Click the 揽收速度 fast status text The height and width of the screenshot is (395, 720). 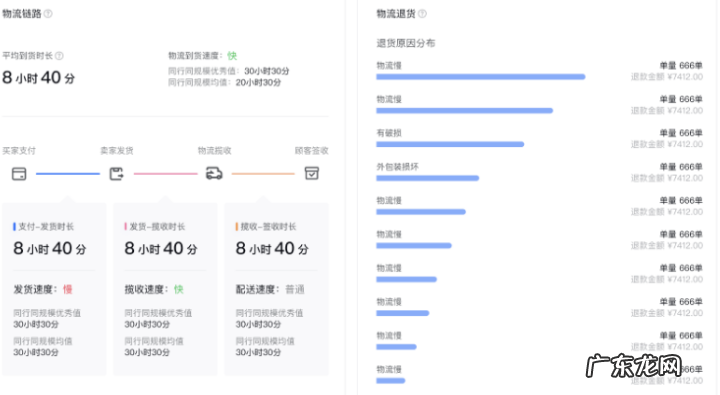179,289
